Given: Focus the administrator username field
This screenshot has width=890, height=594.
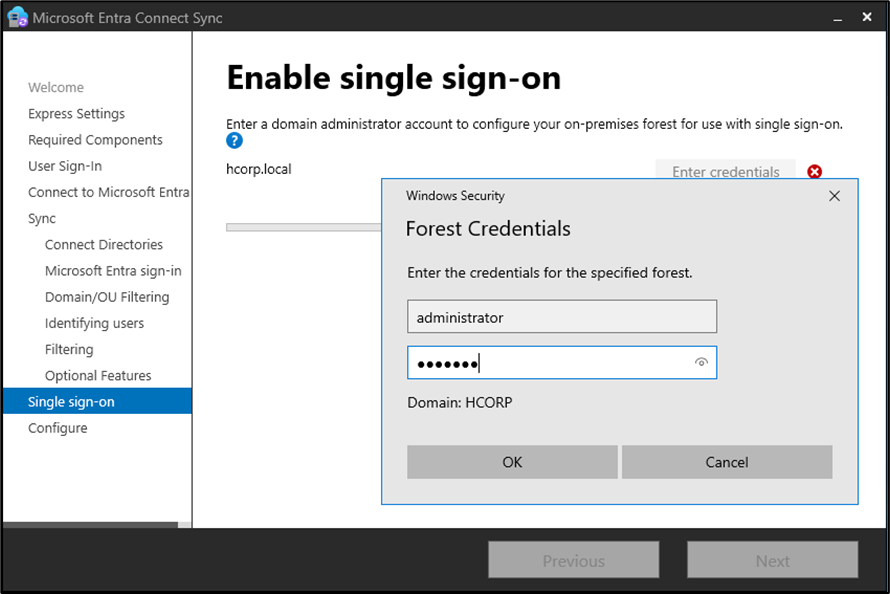Looking at the screenshot, I should click(x=561, y=317).
